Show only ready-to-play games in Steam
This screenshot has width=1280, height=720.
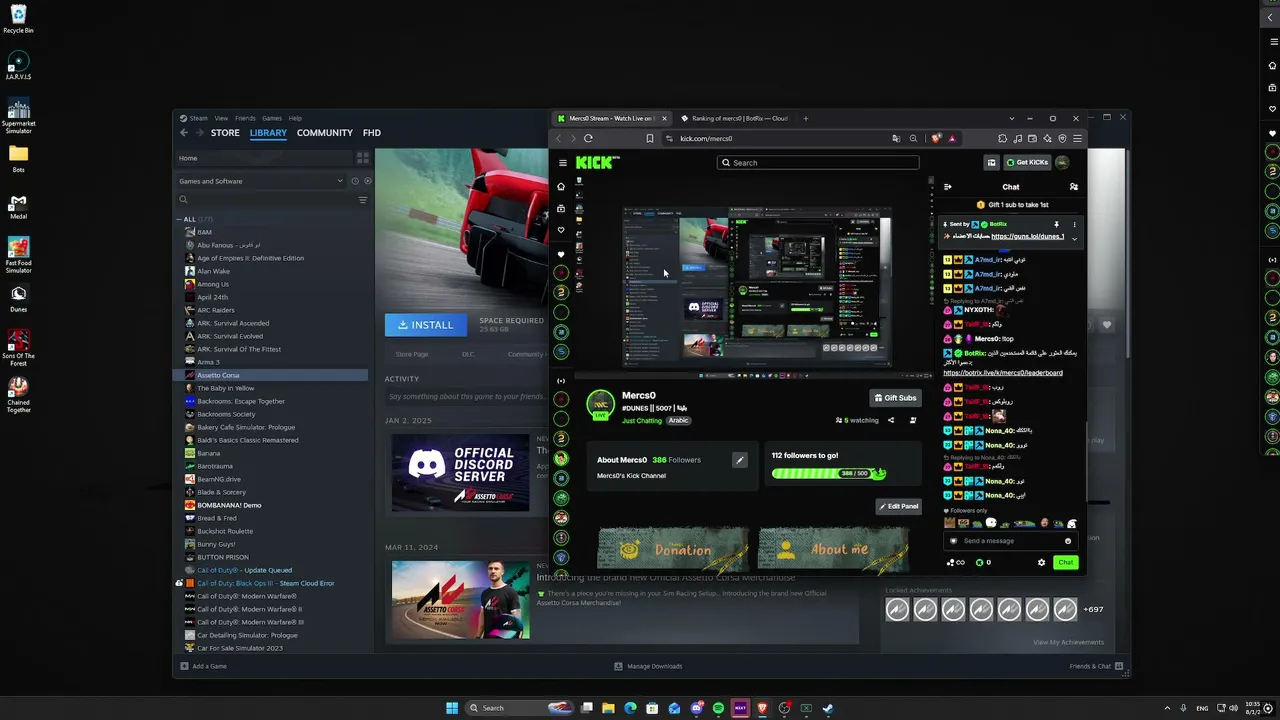[367, 181]
